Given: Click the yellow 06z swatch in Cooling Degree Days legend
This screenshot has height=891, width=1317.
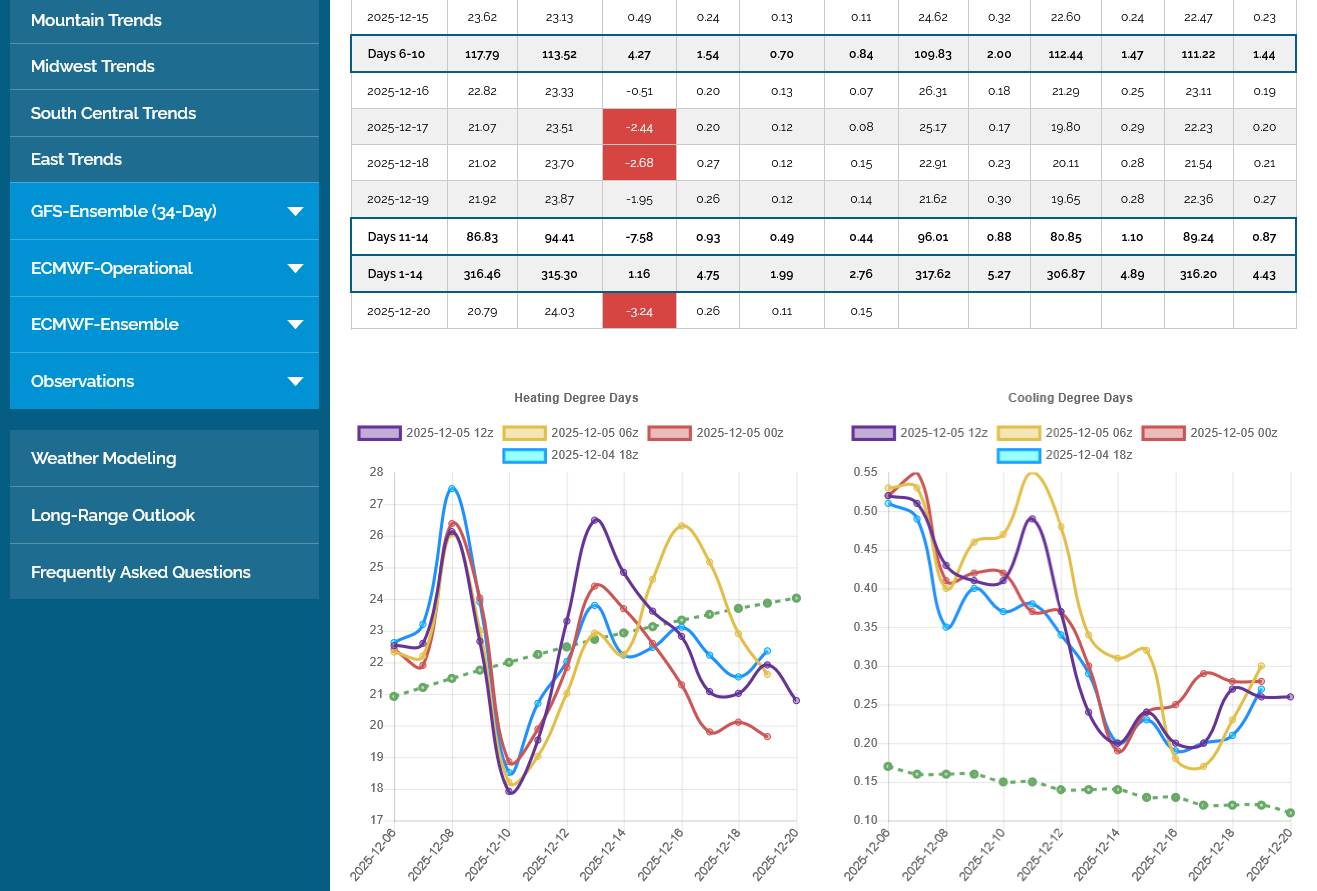Looking at the screenshot, I should tap(1018, 433).
